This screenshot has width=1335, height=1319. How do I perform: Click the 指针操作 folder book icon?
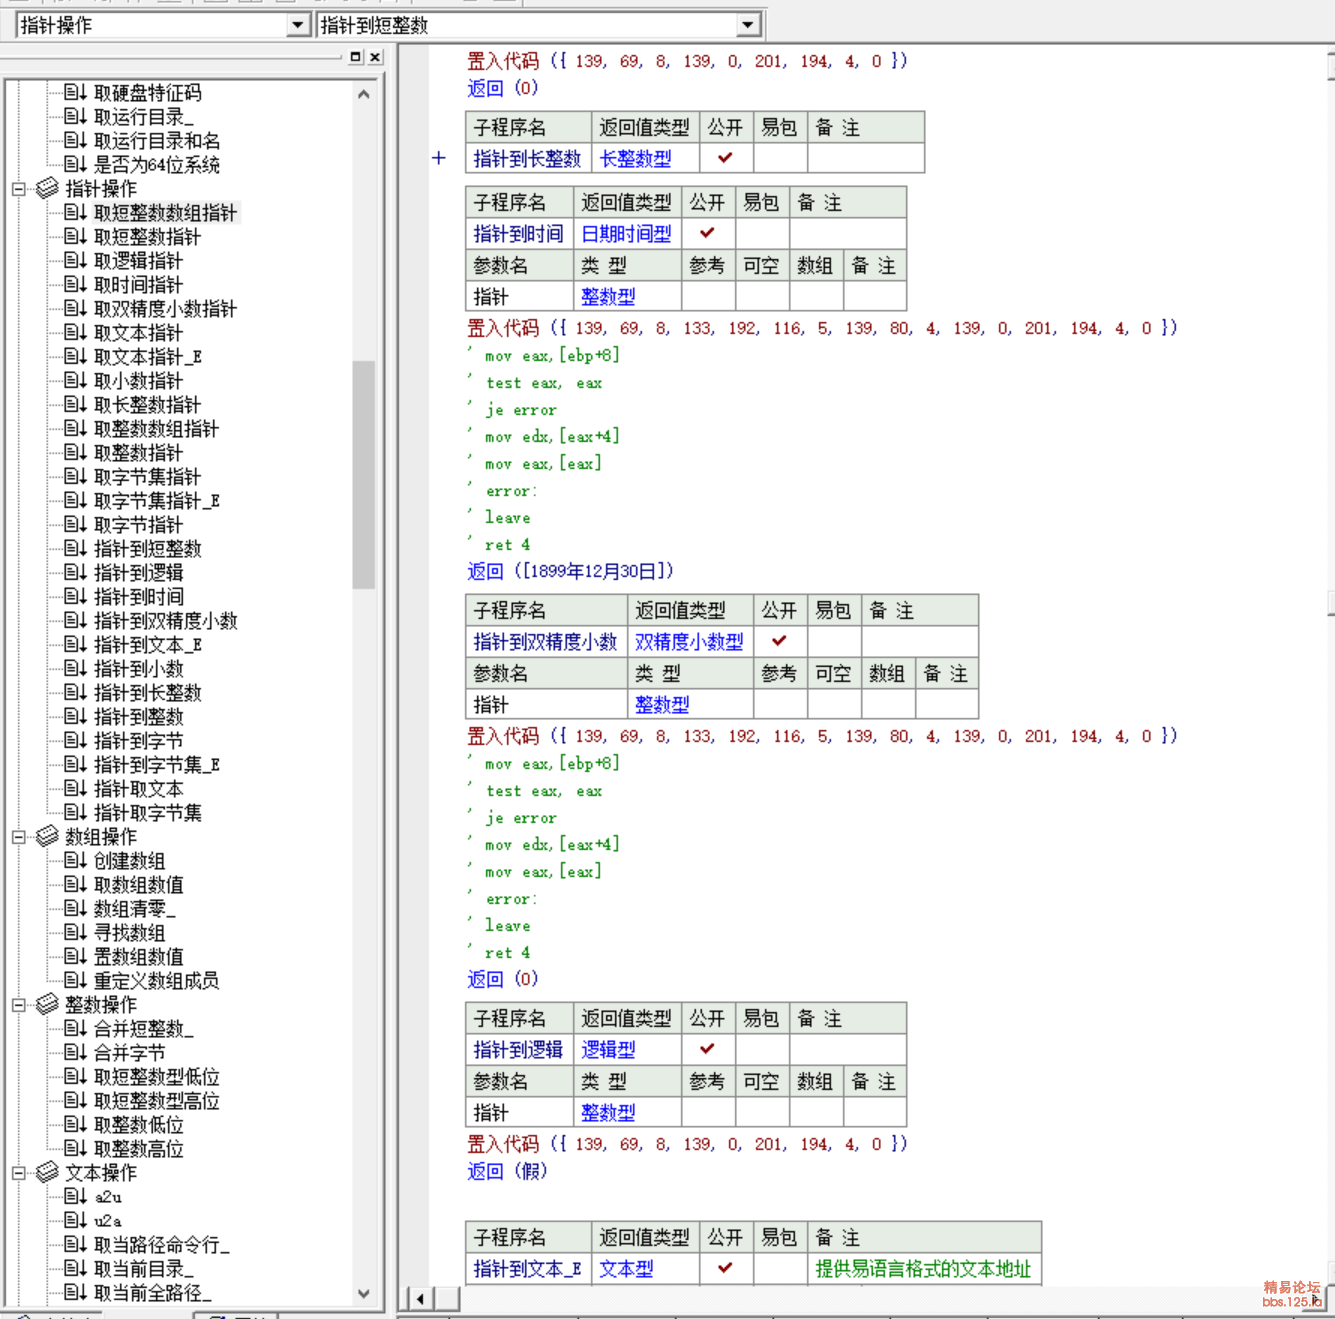tap(47, 189)
